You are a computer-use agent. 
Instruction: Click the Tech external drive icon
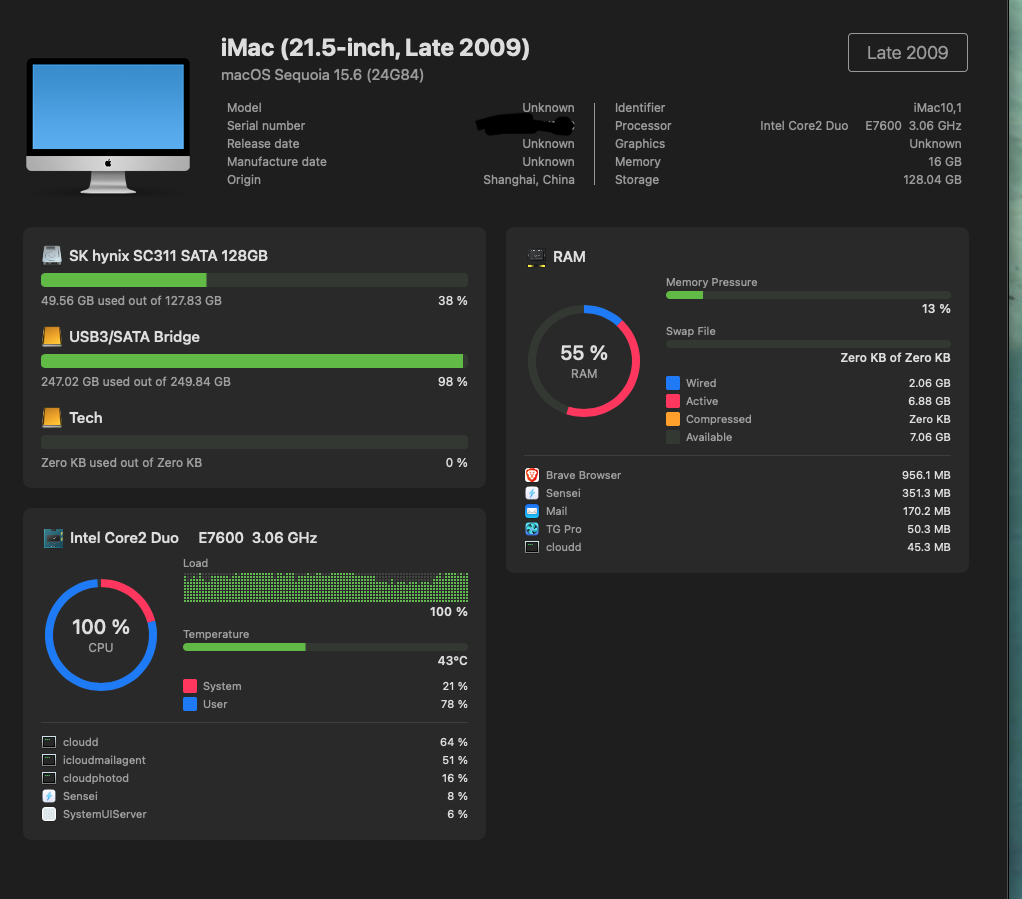pos(51,417)
